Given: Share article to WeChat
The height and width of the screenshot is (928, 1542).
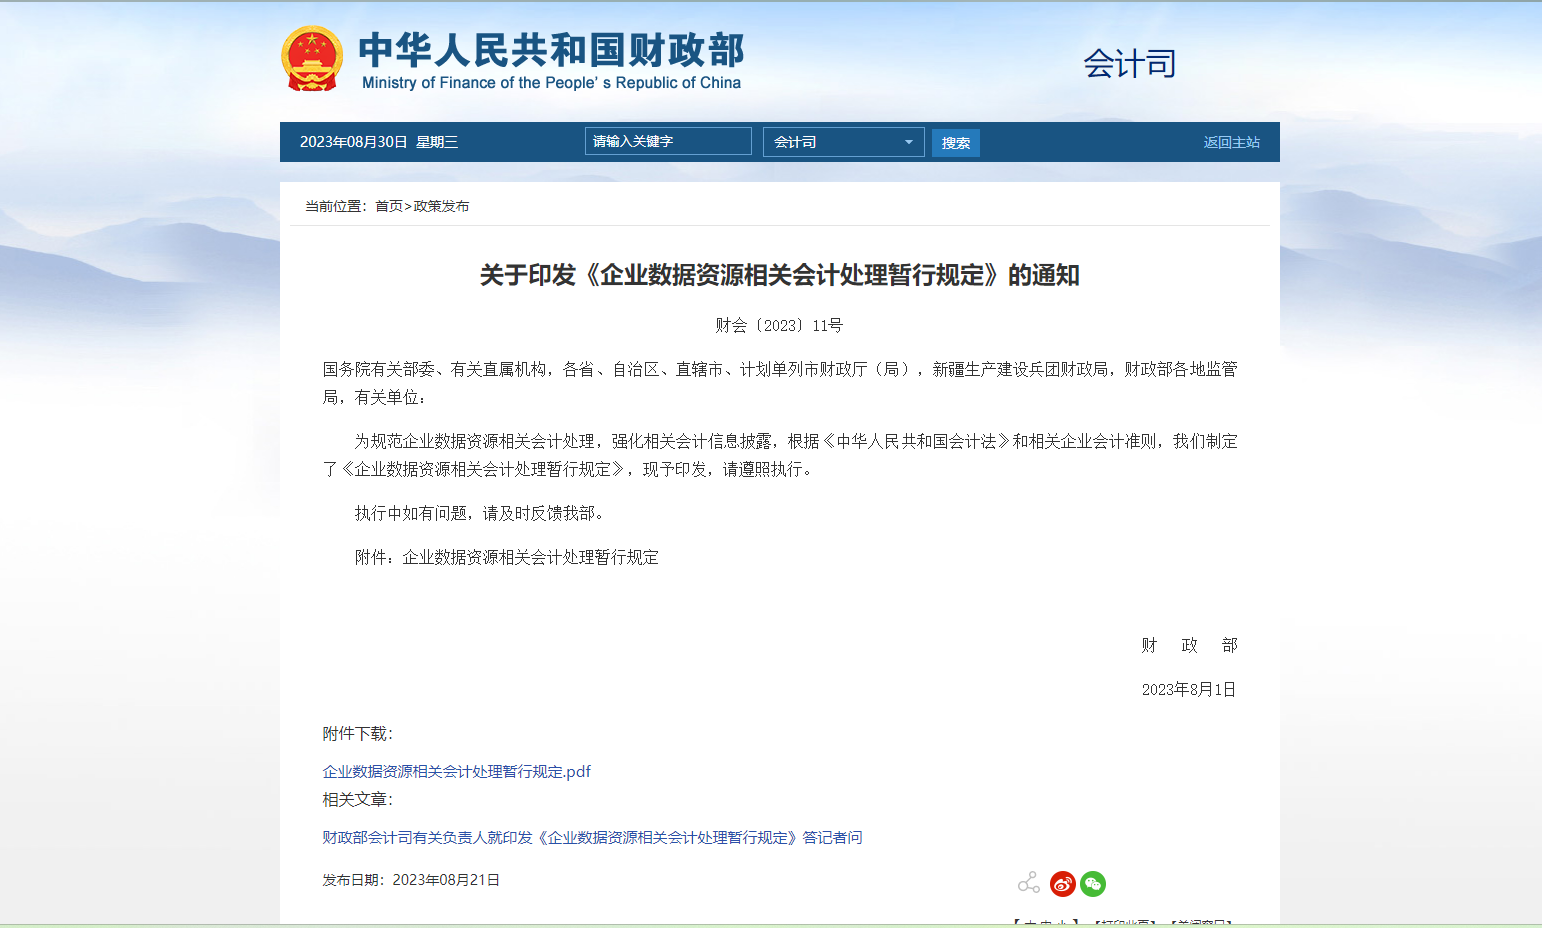Looking at the screenshot, I should point(1093,884).
